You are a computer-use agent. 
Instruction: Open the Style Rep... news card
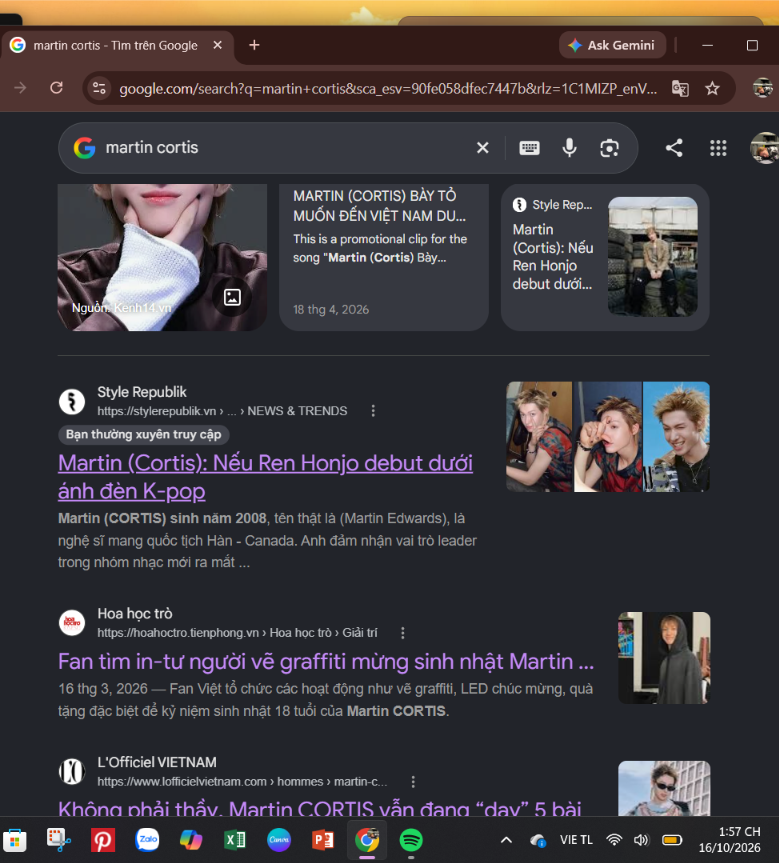pos(604,257)
